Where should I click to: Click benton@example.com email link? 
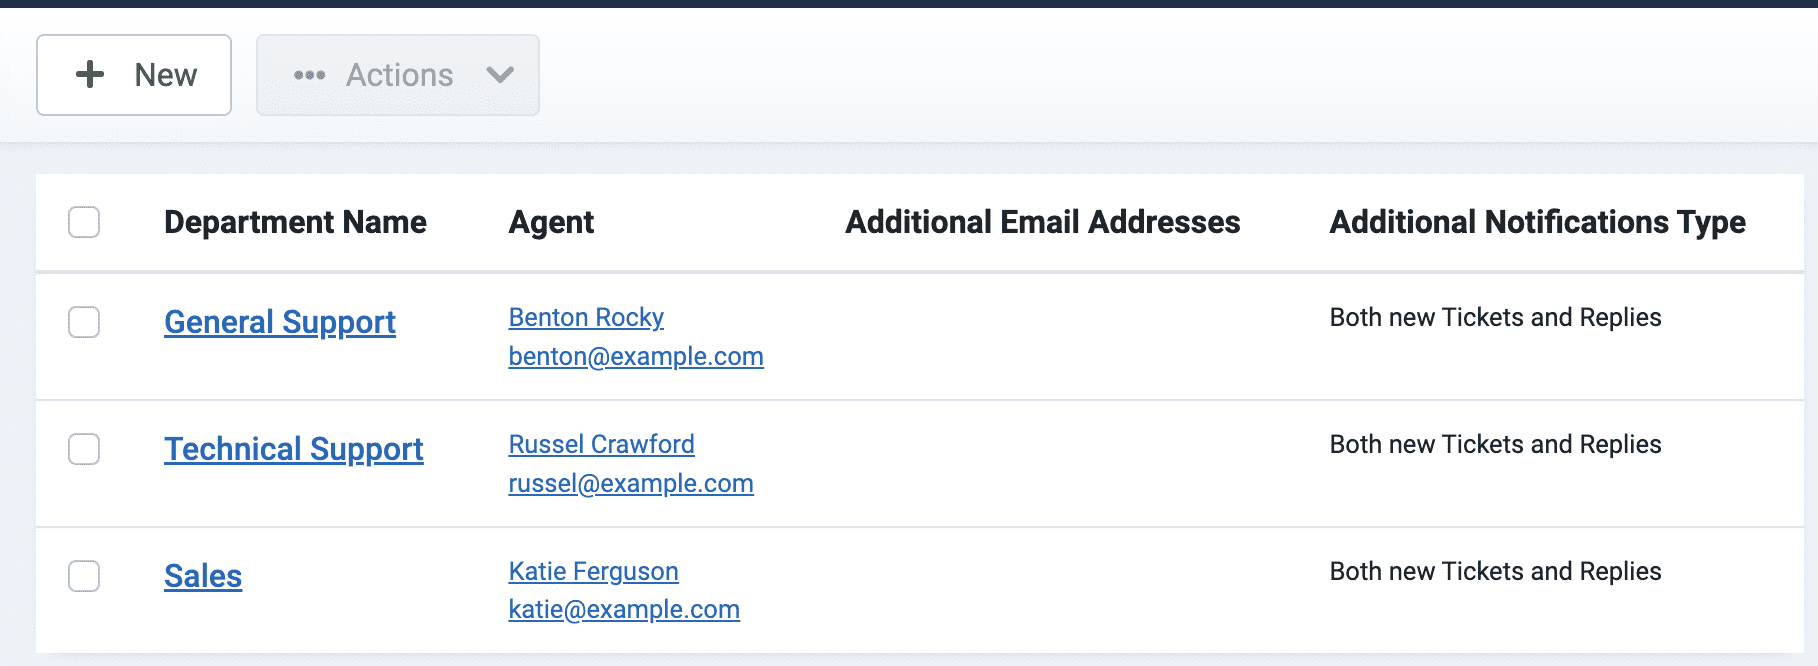tap(636, 356)
